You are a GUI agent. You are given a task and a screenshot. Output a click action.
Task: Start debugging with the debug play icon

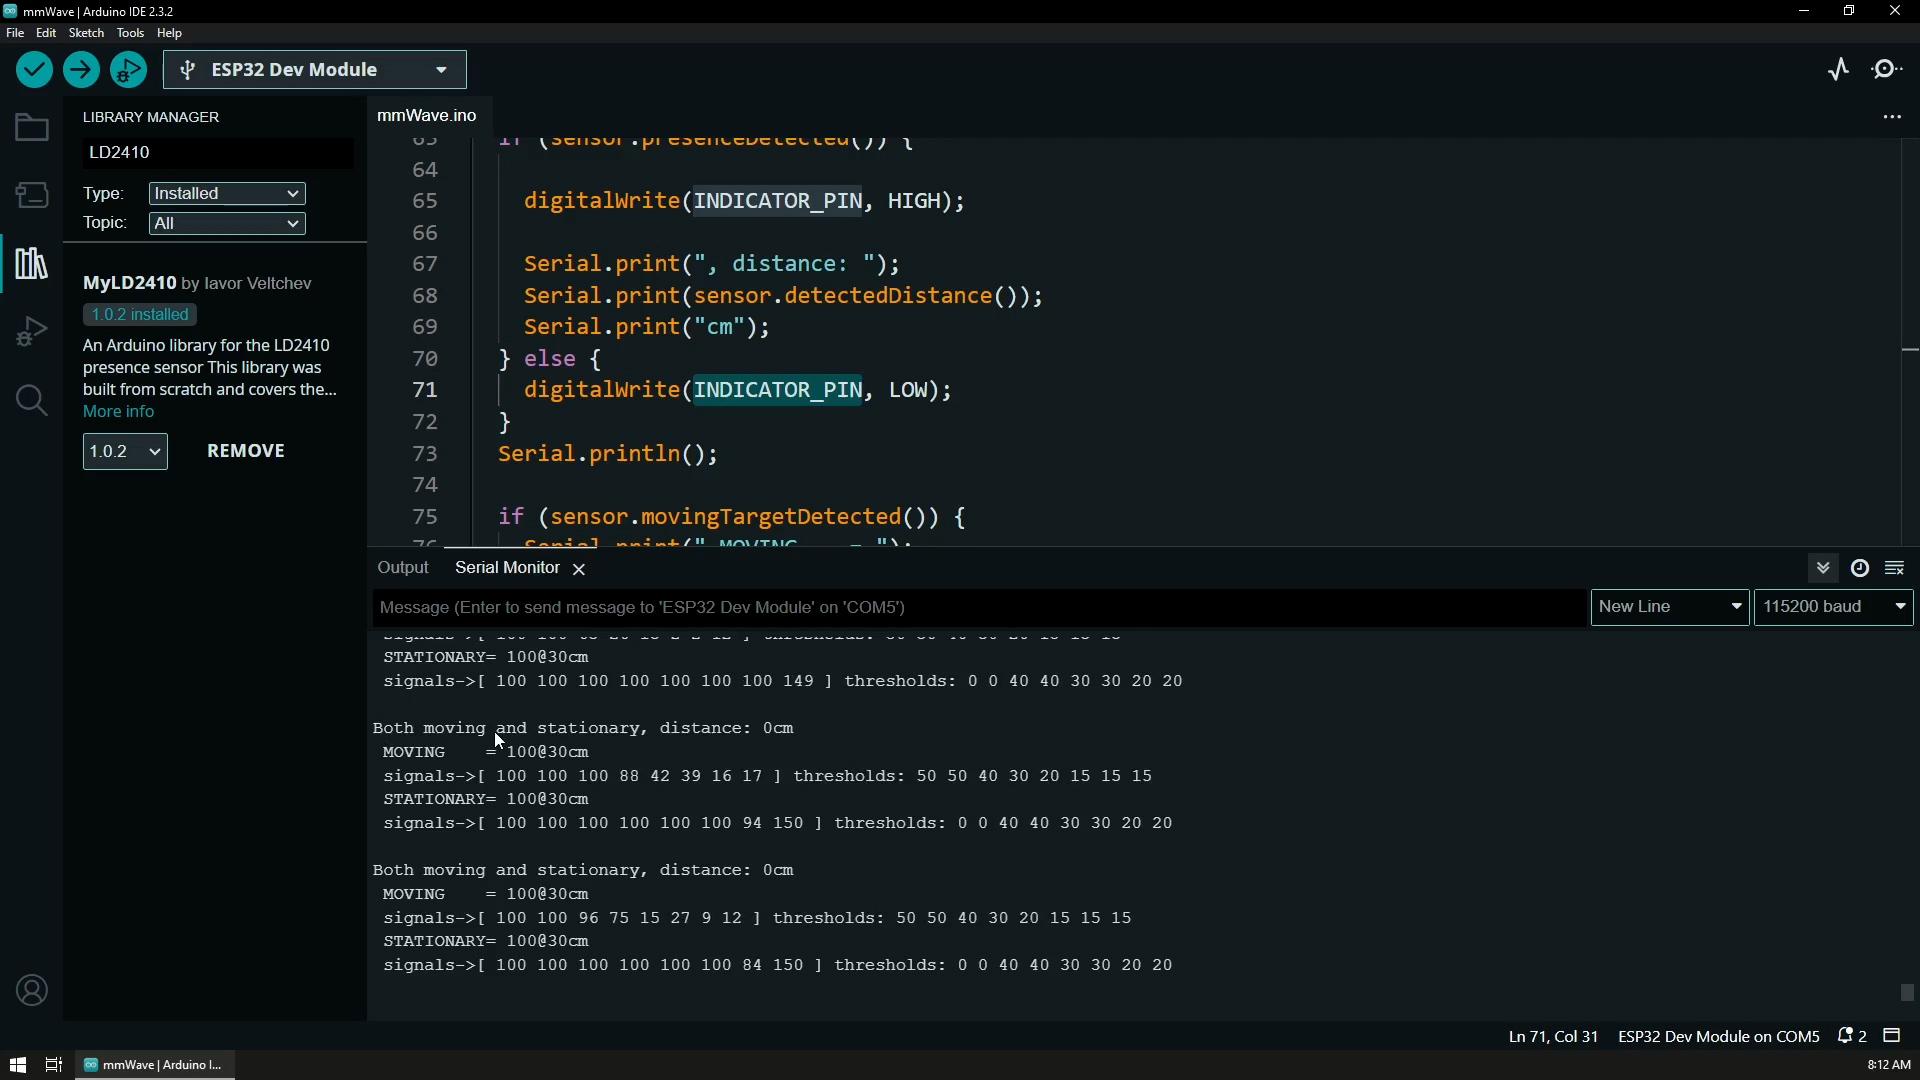(128, 70)
